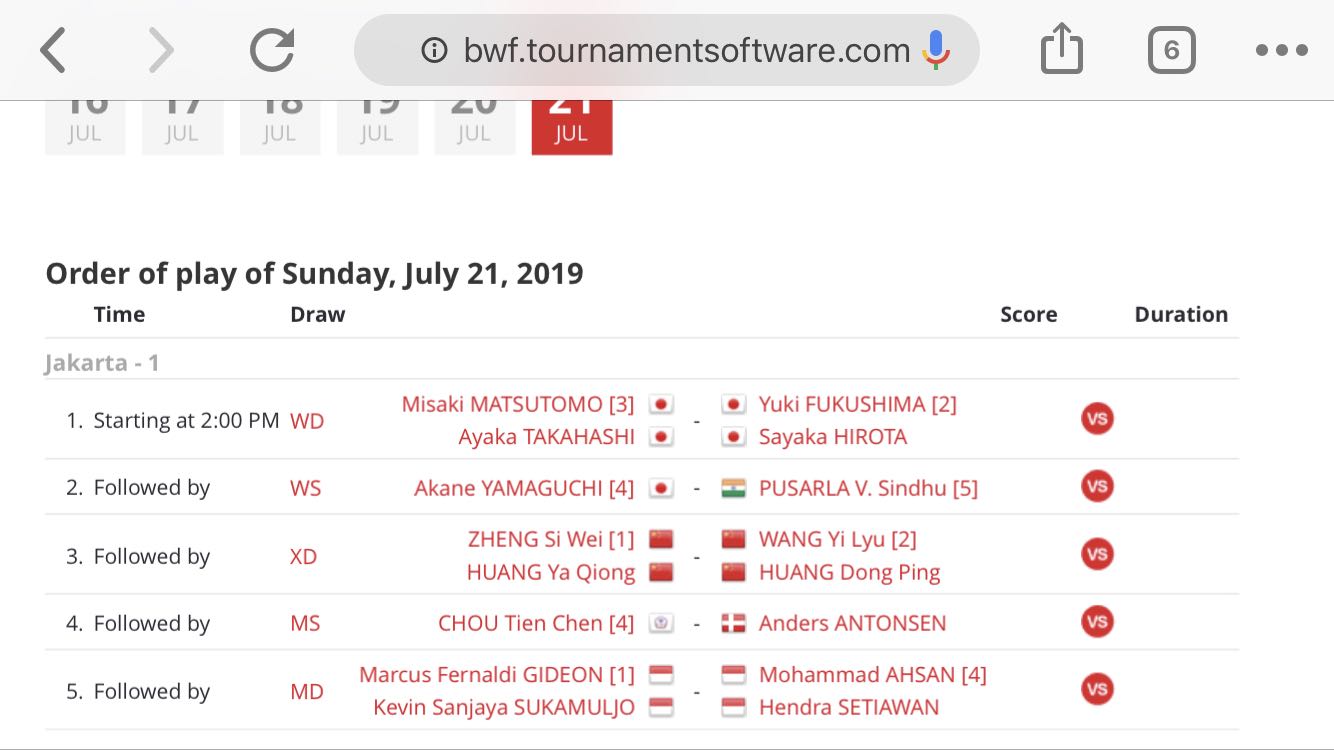Tap the browser forward arrow
Image resolution: width=1334 pixels, height=750 pixels.
(160, 50)
